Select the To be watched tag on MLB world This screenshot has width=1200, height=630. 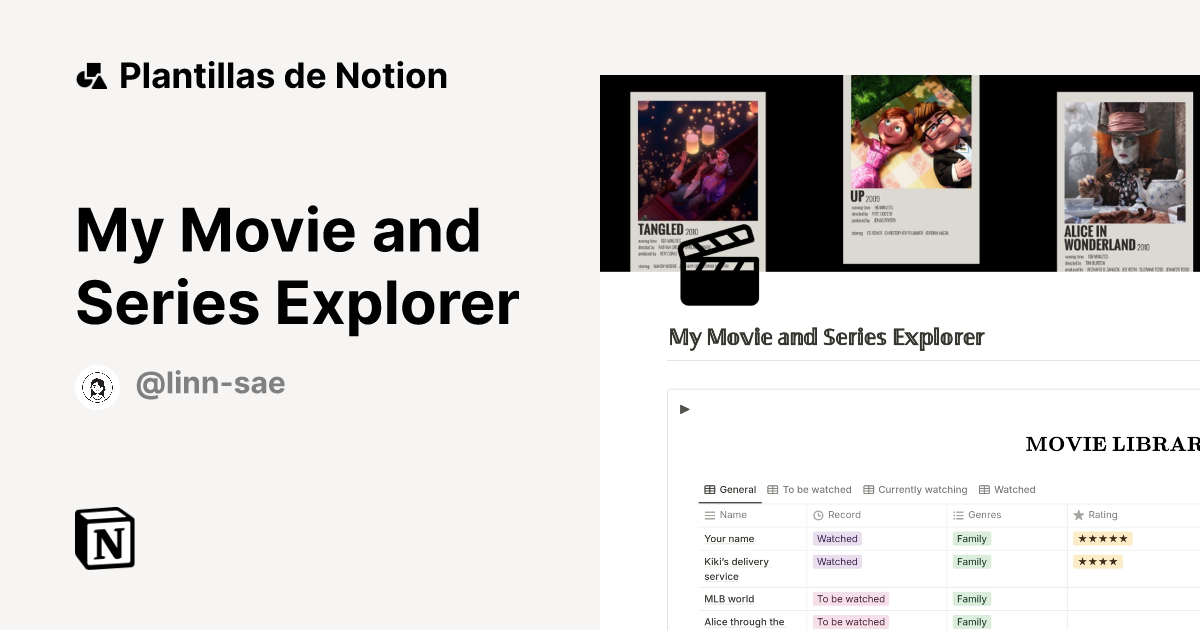[x=850, y=598]
